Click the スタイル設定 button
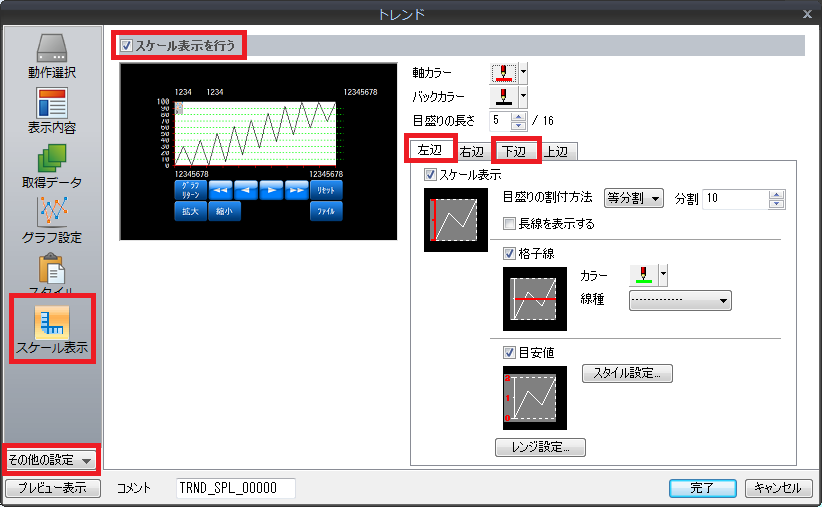The image size is (822, 507). pos(627,373)
